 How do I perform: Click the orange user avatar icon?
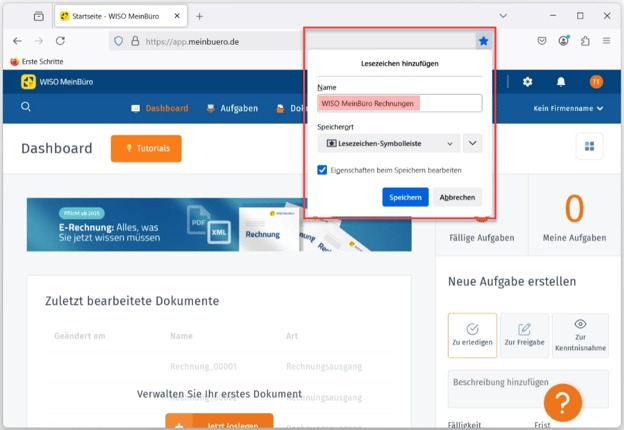tap(596, 82)
